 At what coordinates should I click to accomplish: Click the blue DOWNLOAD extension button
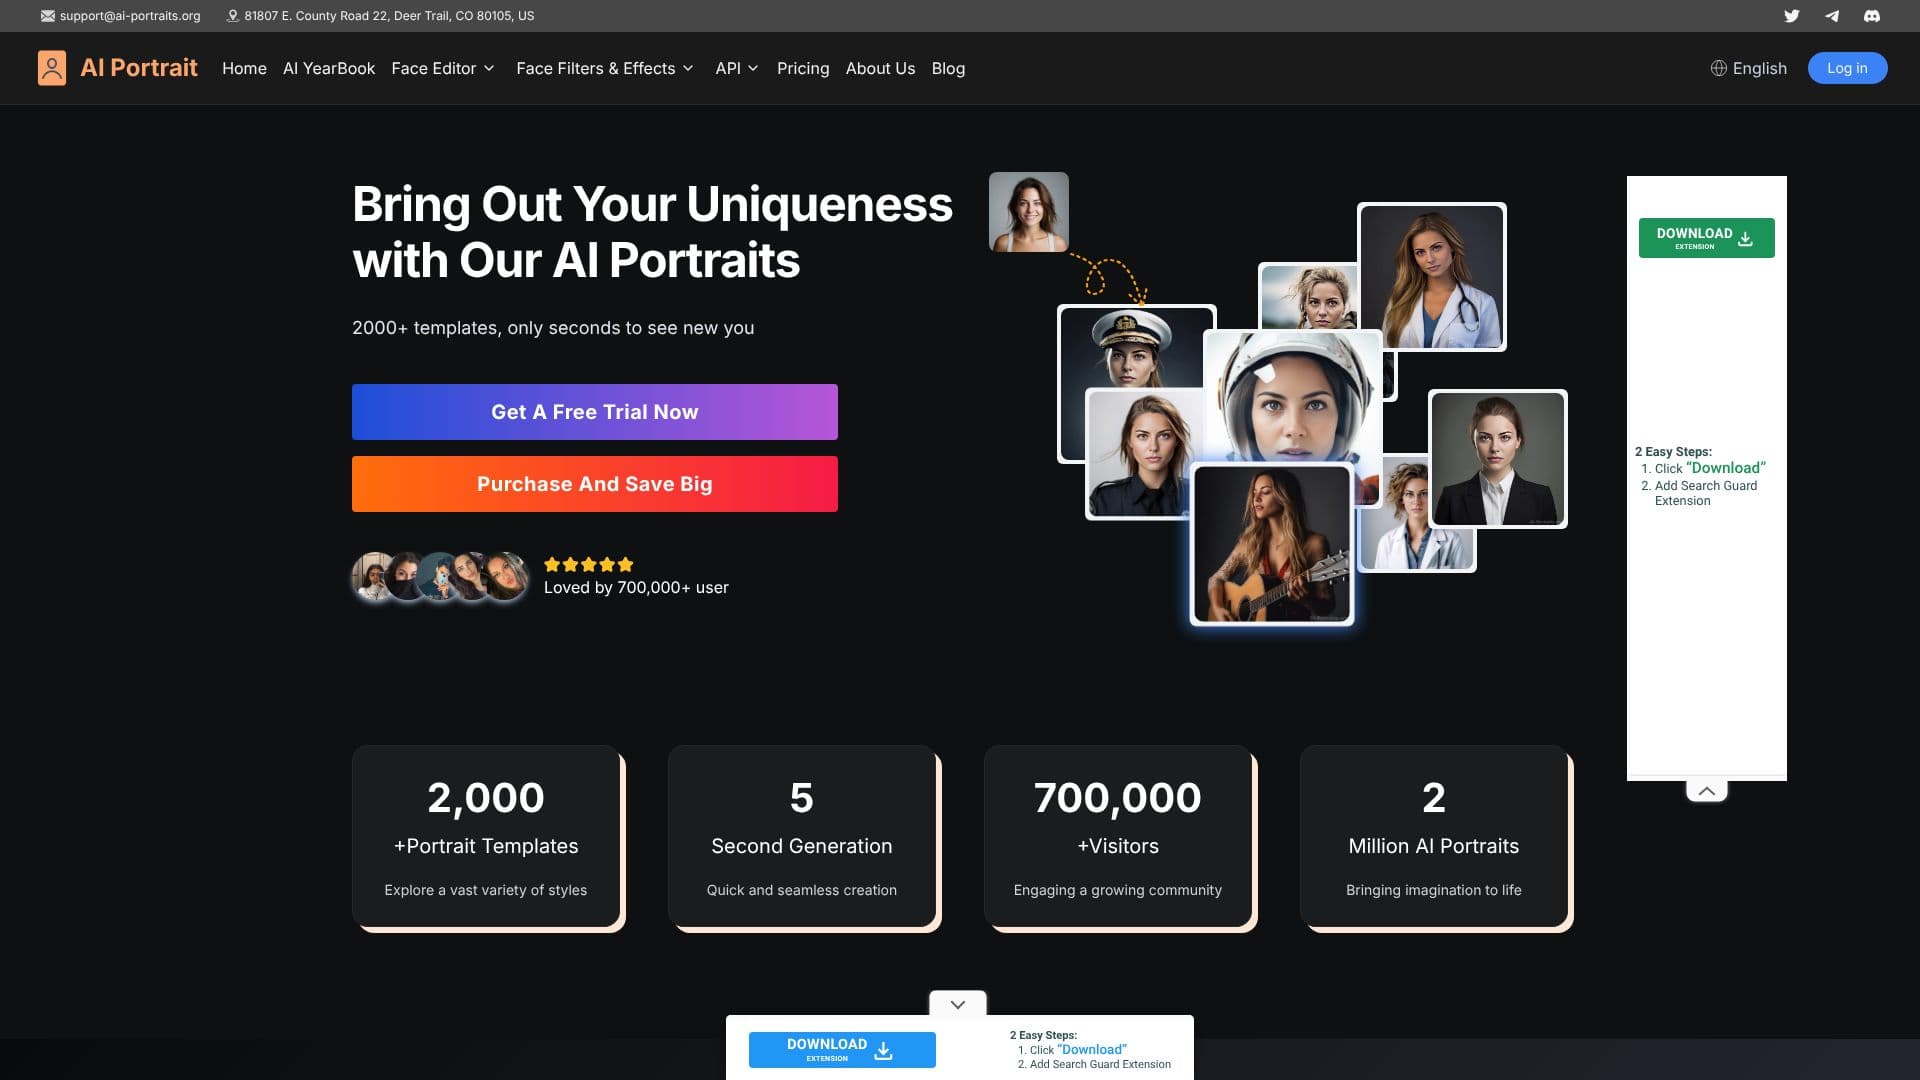842,1050
